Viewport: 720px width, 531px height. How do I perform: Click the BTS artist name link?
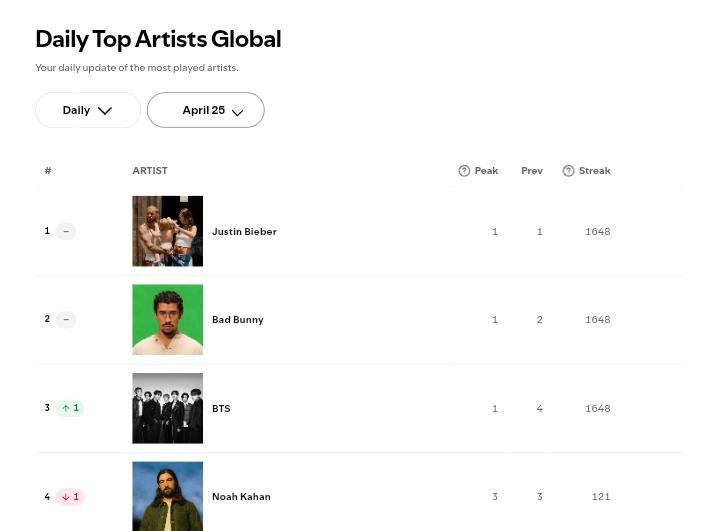(221, 408)
